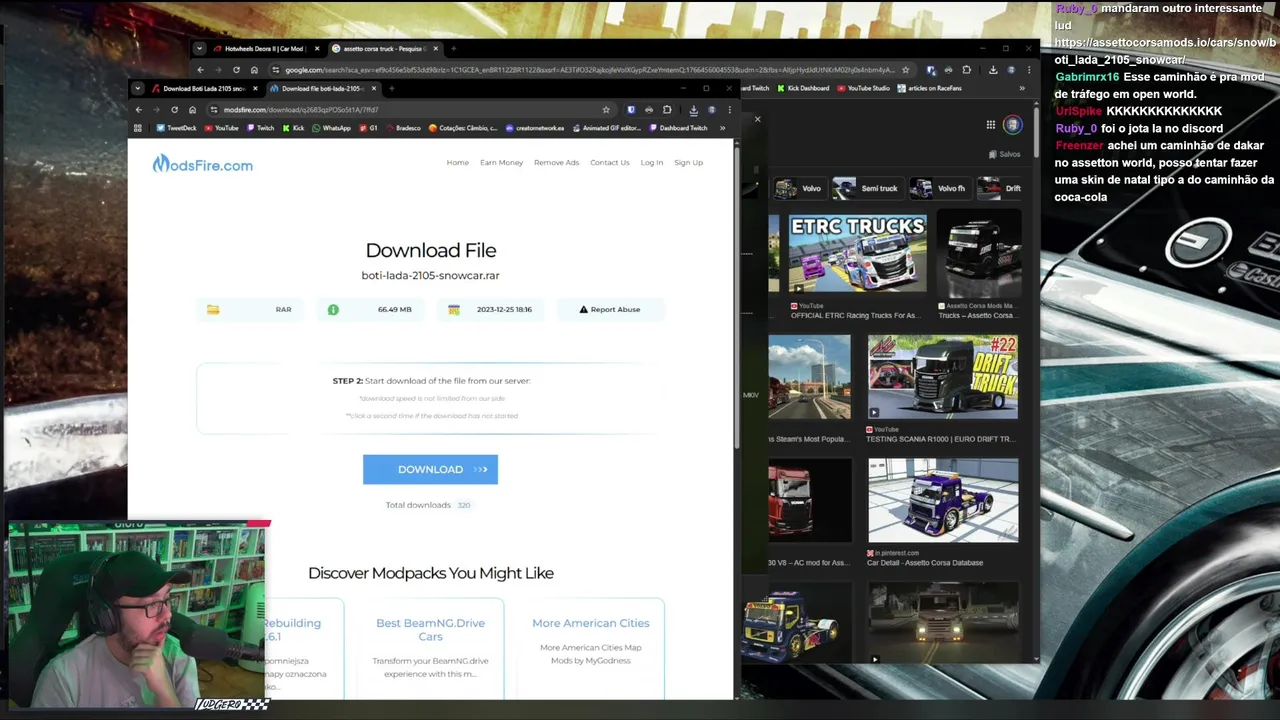Open the Downloads icon in the Google window toolbar
Image resolution: width=1280 pixels, height=720 pixels.
point(993,70)
